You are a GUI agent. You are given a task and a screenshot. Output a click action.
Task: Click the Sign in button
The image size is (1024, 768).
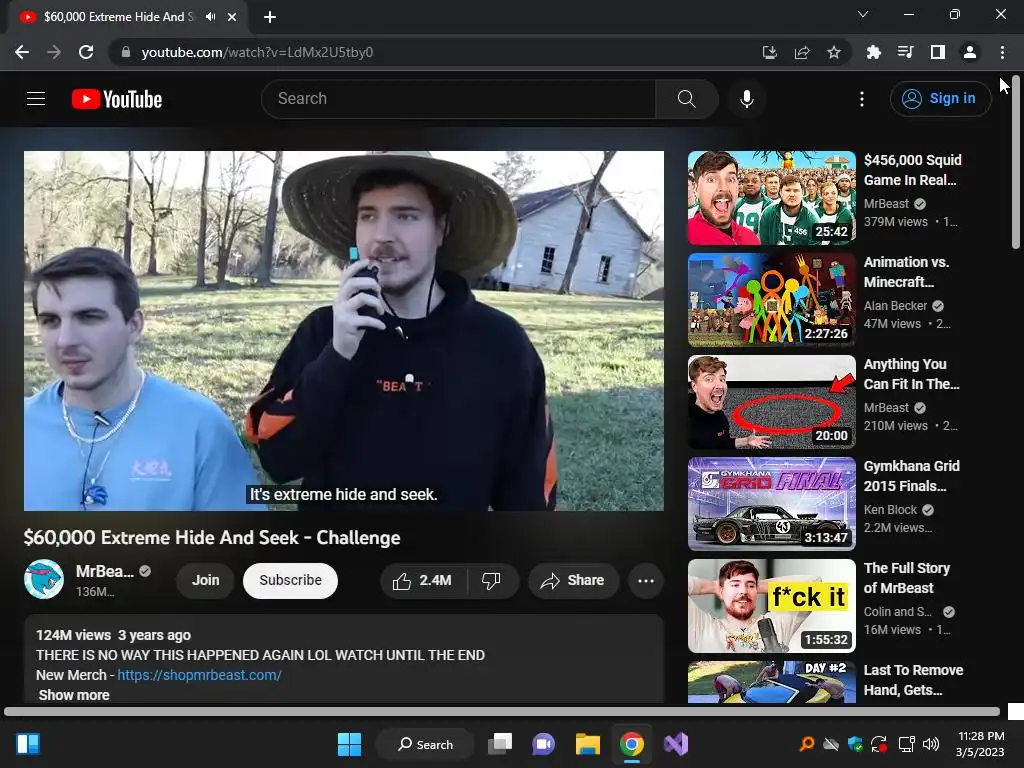940,99
